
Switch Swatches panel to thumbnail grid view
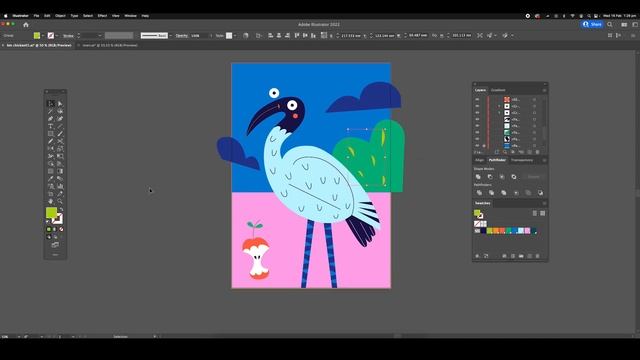[x=542, y=213]
